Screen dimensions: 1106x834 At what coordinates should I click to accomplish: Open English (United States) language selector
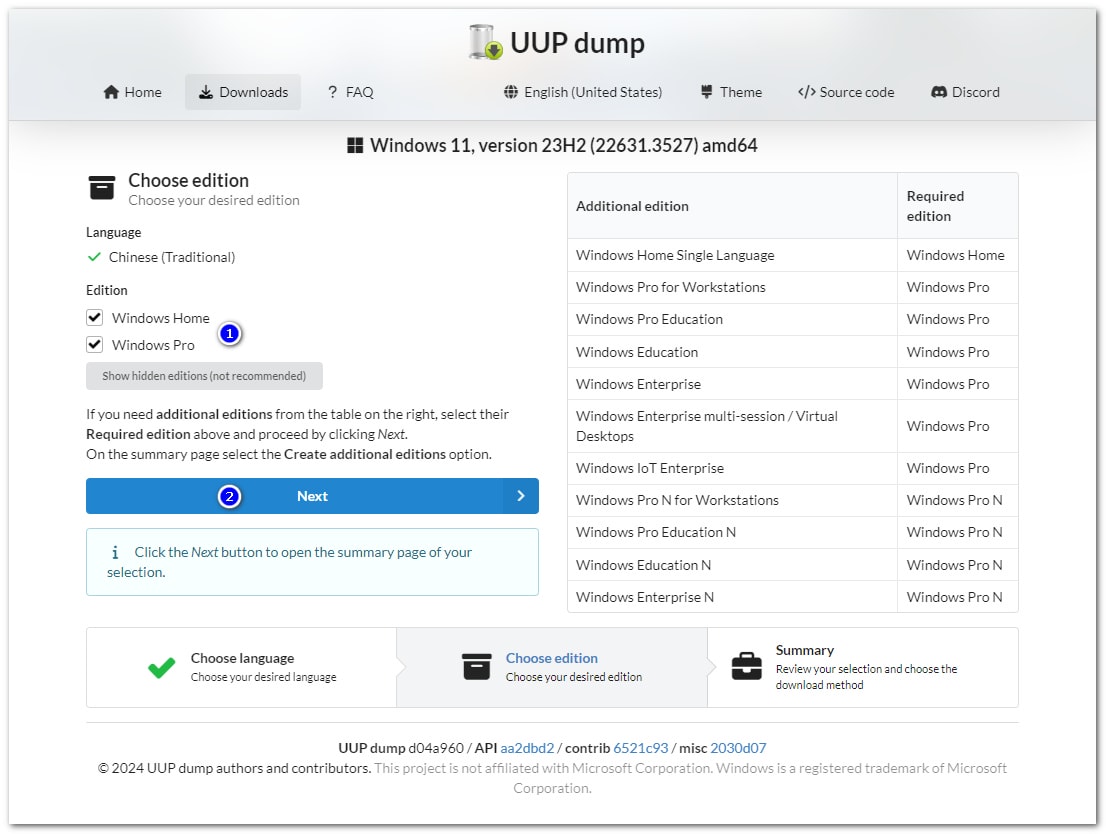(583, 92)
